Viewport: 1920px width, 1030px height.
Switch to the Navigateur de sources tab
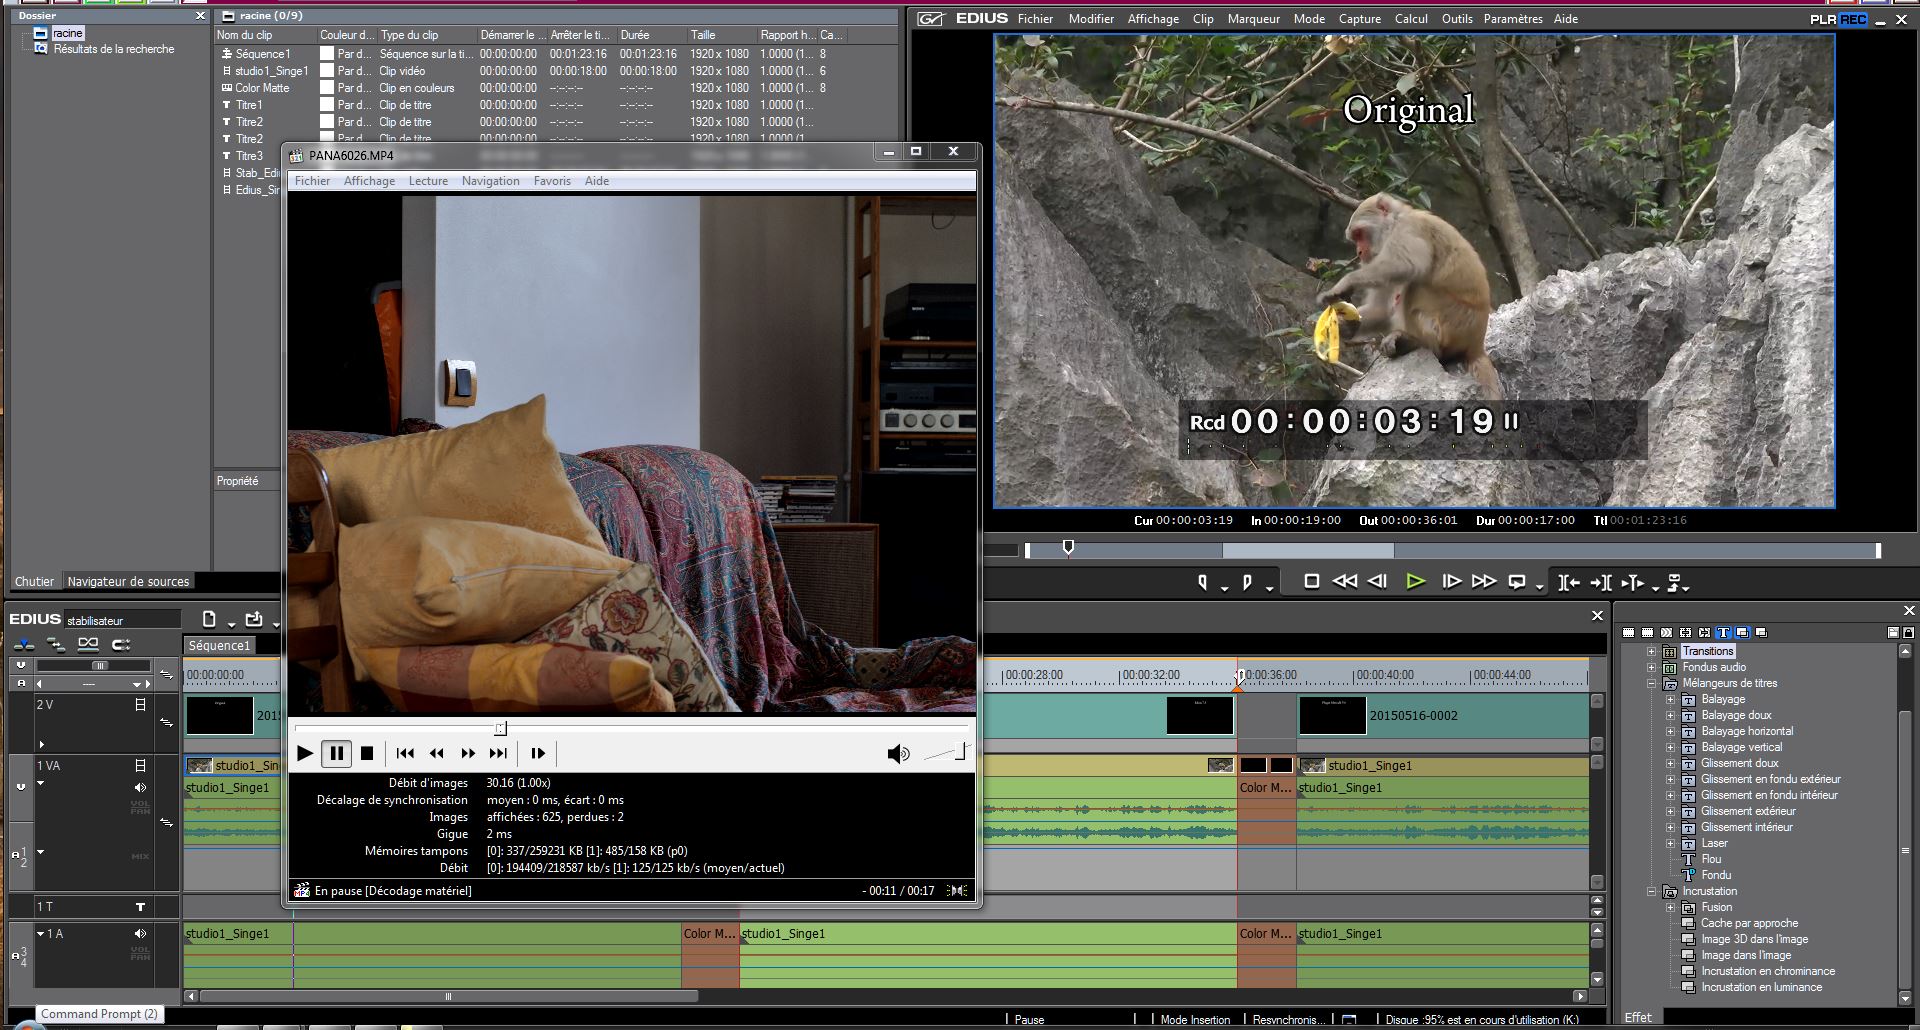click(x=128, y=581)
